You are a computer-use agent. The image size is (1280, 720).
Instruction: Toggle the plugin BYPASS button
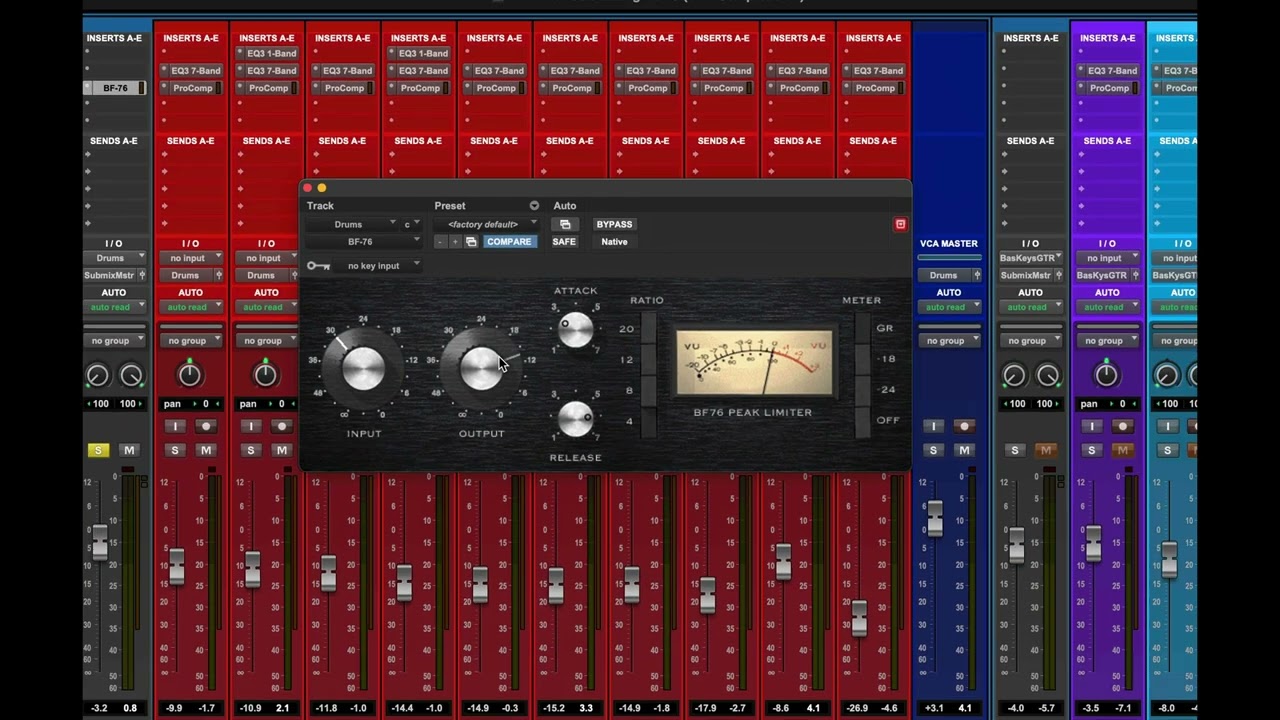(x=615, y=224)
